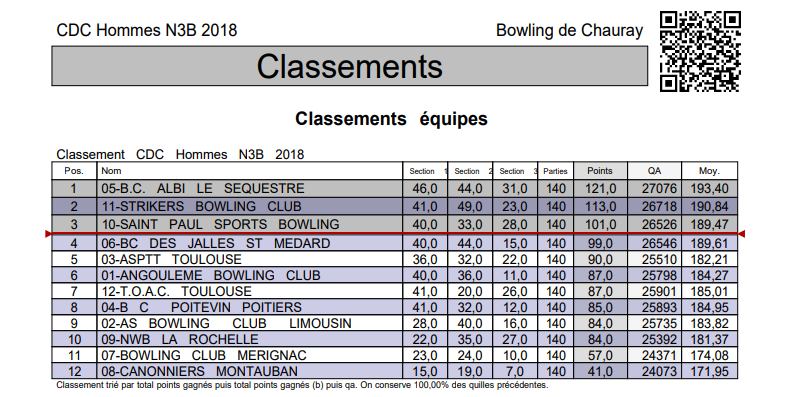786x397 pixels.
Task: Click the QR code image
Action: pos(700,52)
